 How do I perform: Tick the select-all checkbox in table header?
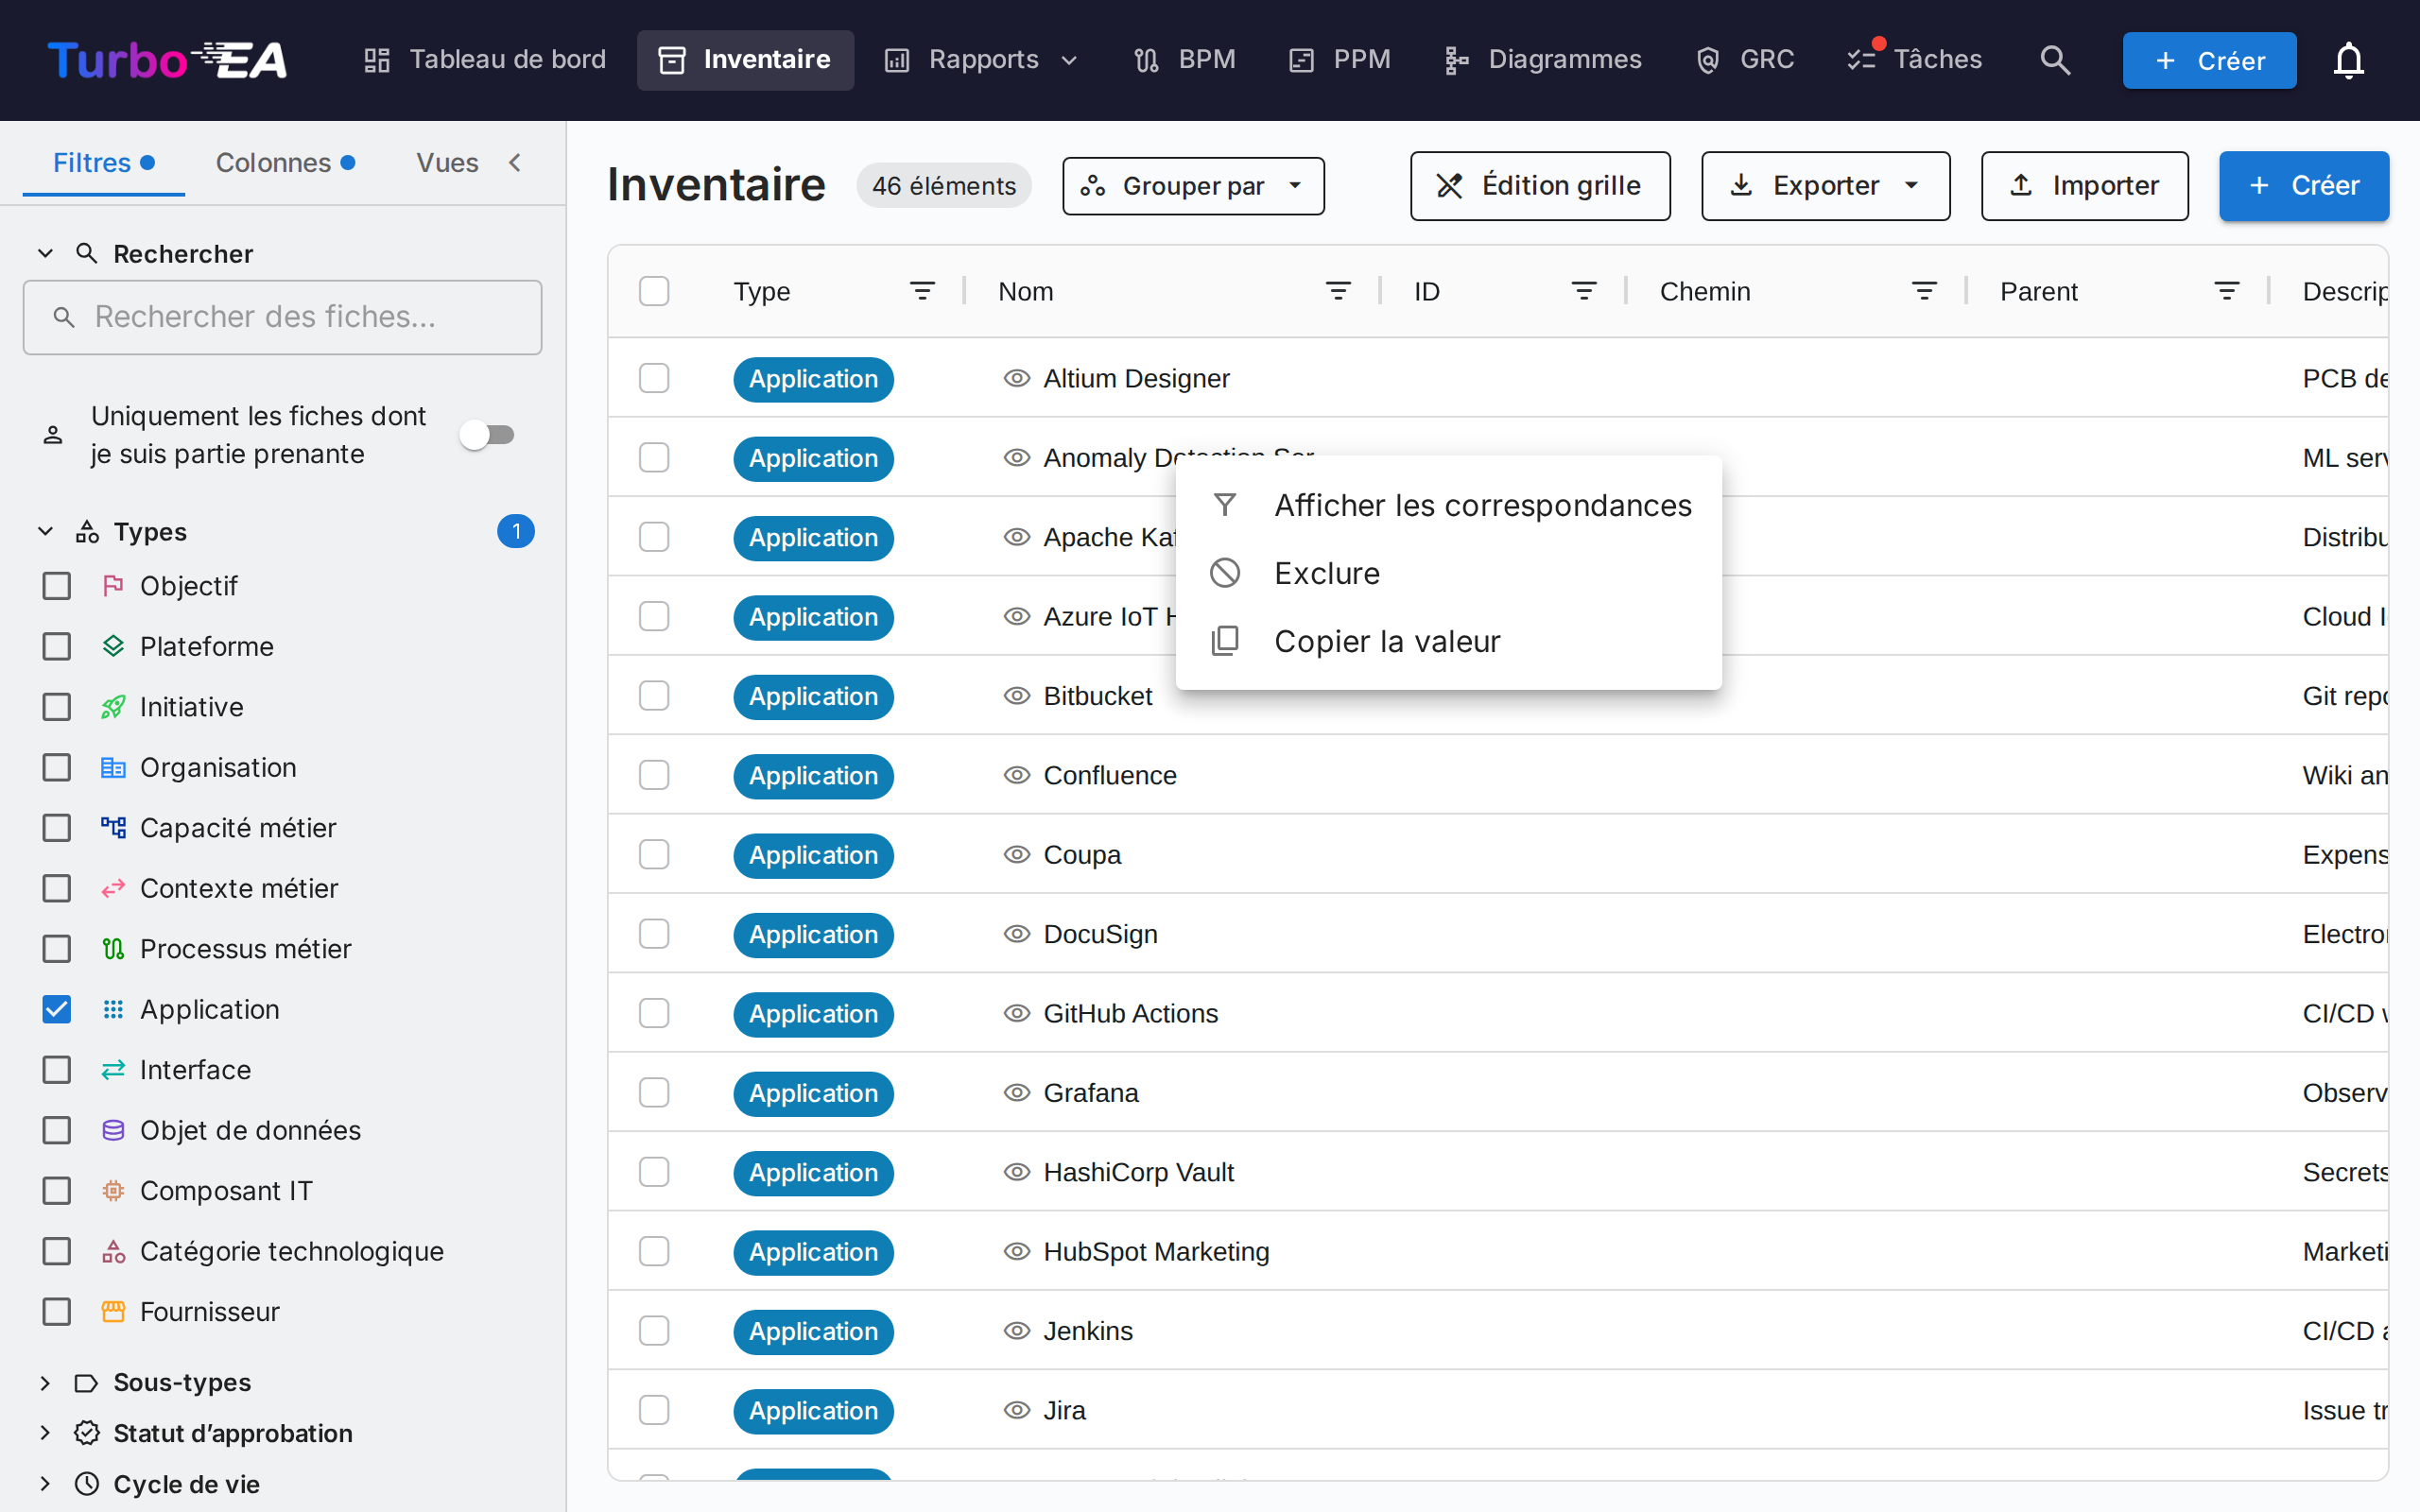654,291
